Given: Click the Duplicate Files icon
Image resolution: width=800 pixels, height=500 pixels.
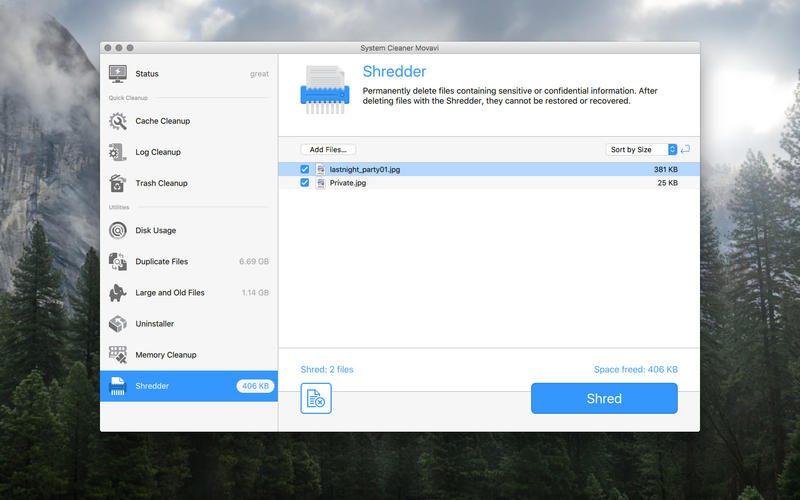Looking at the screenshot, I should pyautogui.click(x=117, y=261).
